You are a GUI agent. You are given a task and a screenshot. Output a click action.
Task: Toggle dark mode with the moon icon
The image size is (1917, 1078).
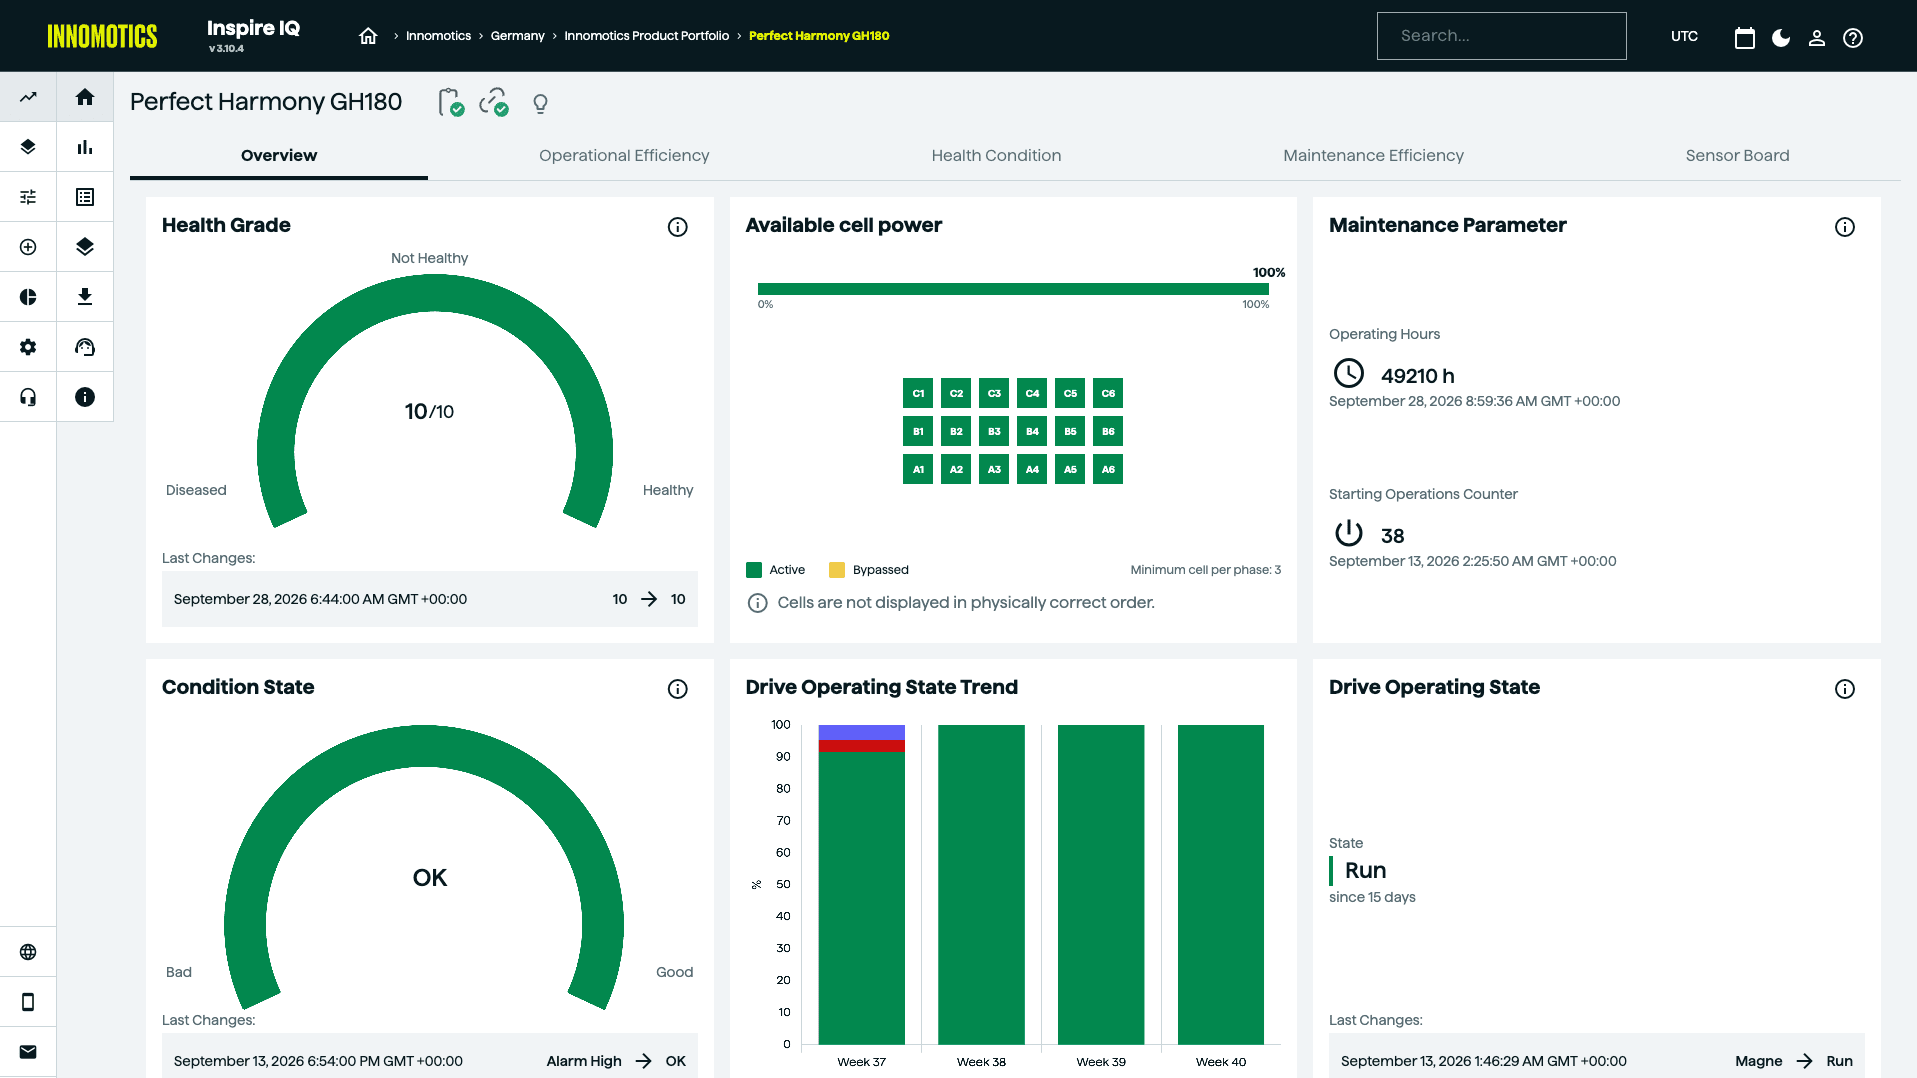1781,38
